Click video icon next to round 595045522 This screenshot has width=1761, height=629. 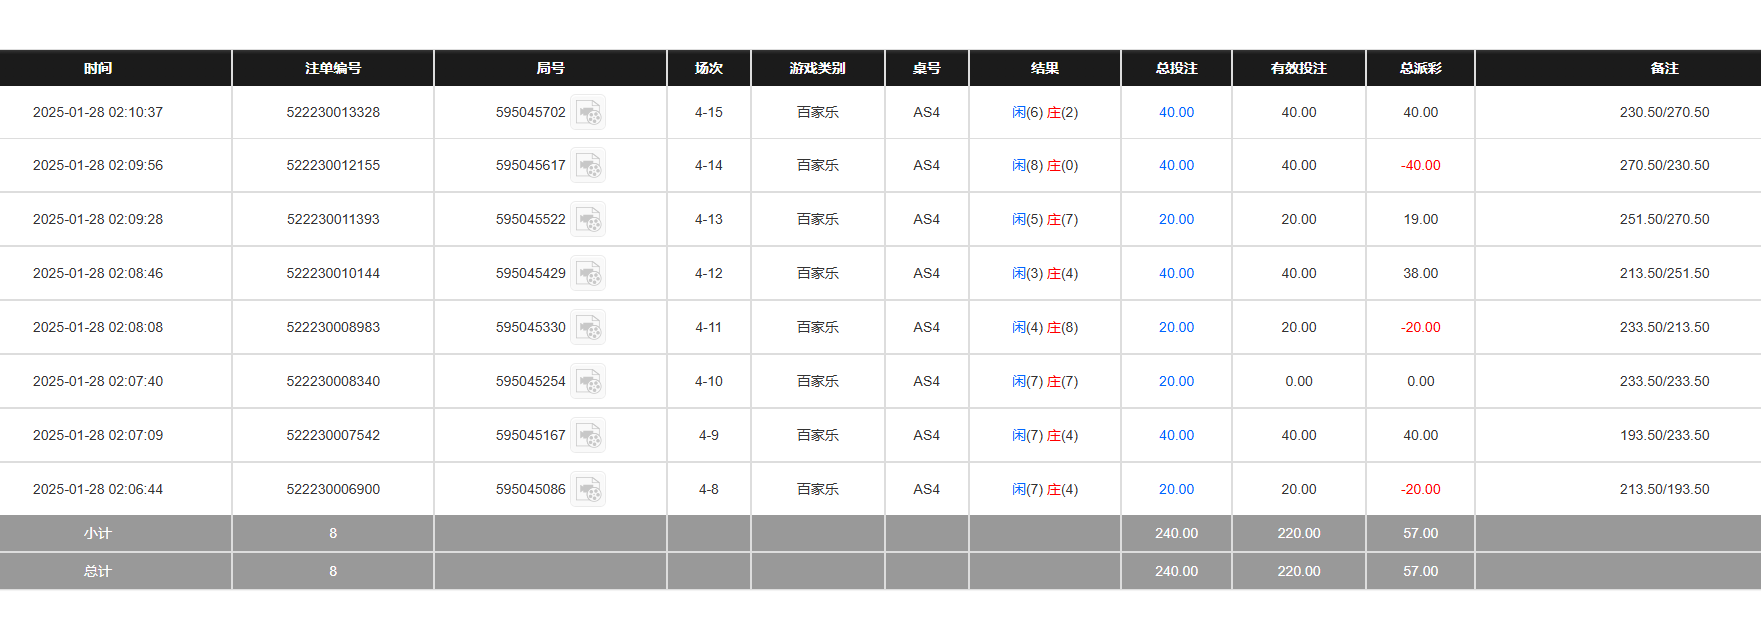[x=589, y=219]
